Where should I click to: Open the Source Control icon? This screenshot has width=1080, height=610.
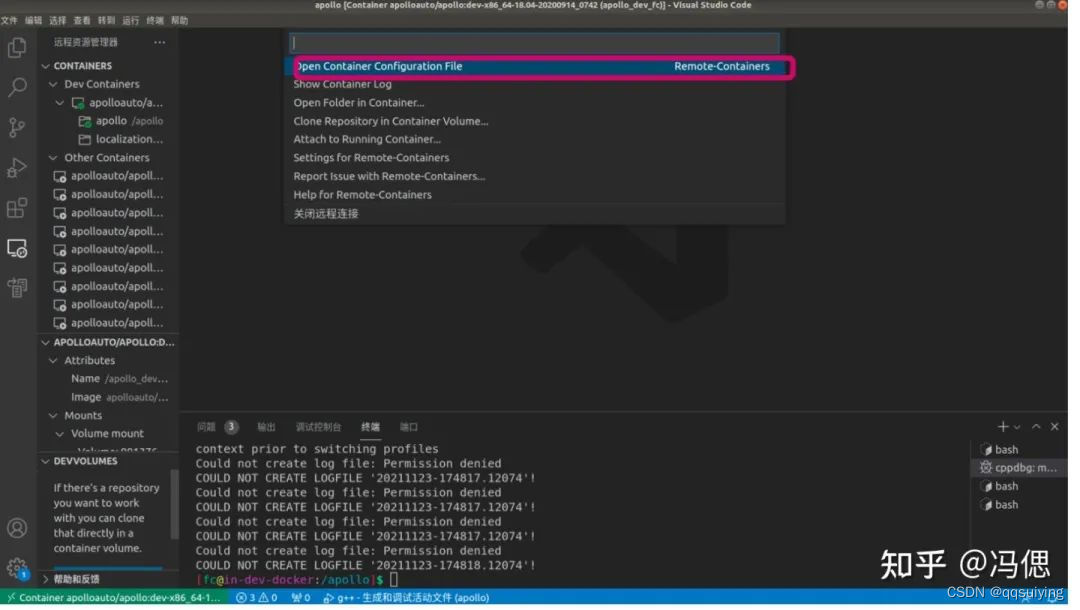click(16, 127)
